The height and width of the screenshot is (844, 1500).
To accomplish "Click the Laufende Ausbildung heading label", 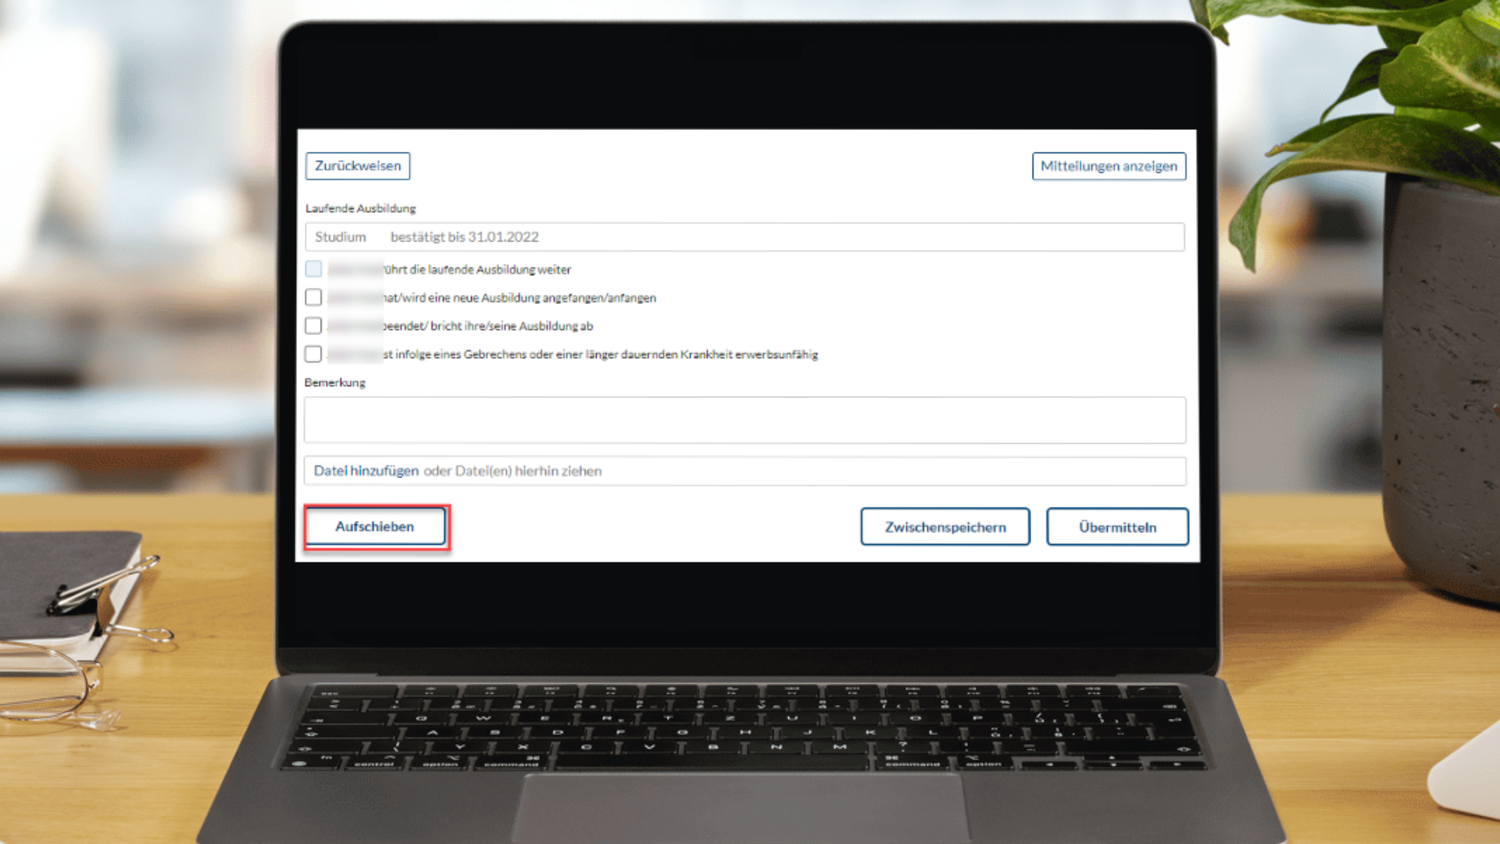I will click(360, 208).
